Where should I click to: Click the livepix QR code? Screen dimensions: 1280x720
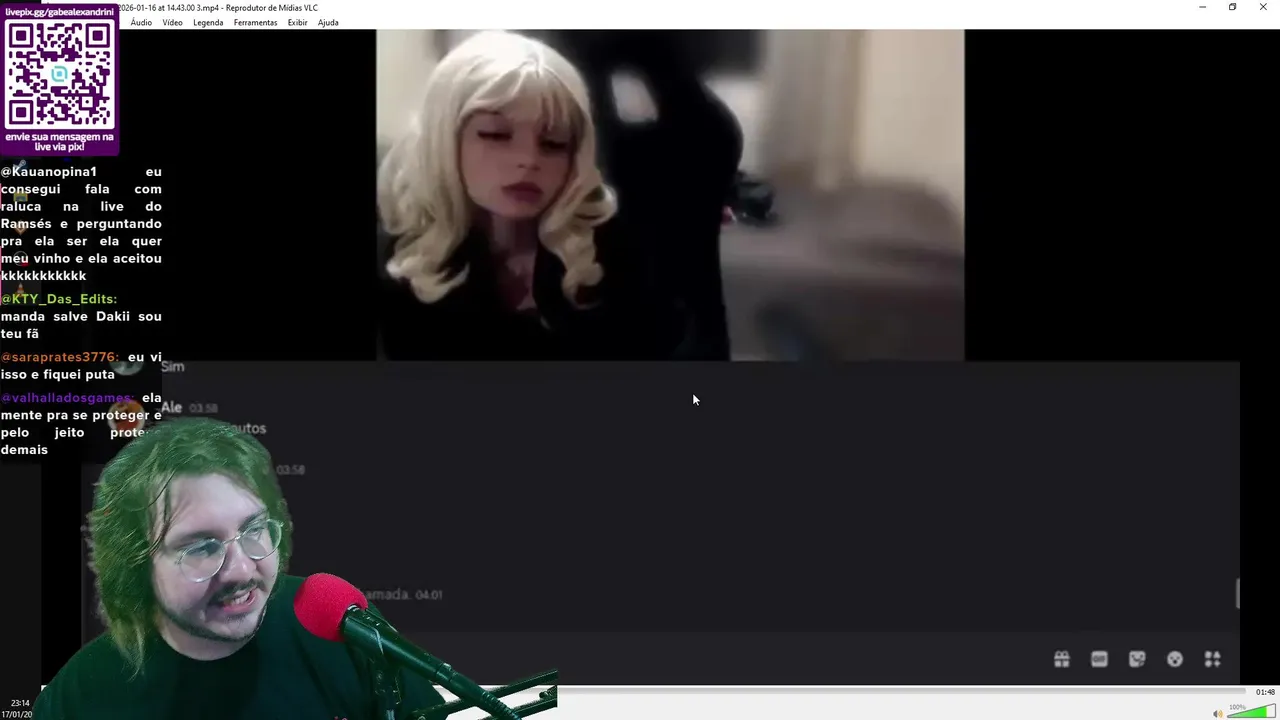[x=59, y=74]
